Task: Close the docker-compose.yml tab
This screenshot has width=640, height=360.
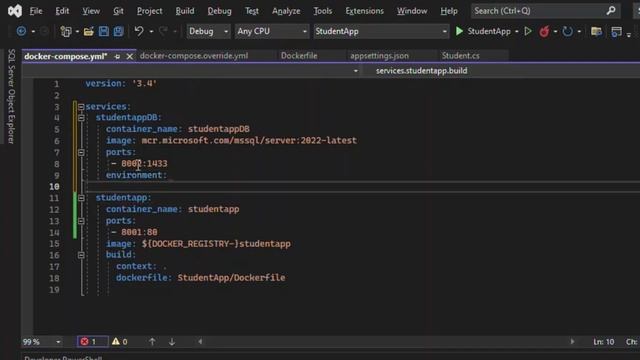Action: [129, 56]
